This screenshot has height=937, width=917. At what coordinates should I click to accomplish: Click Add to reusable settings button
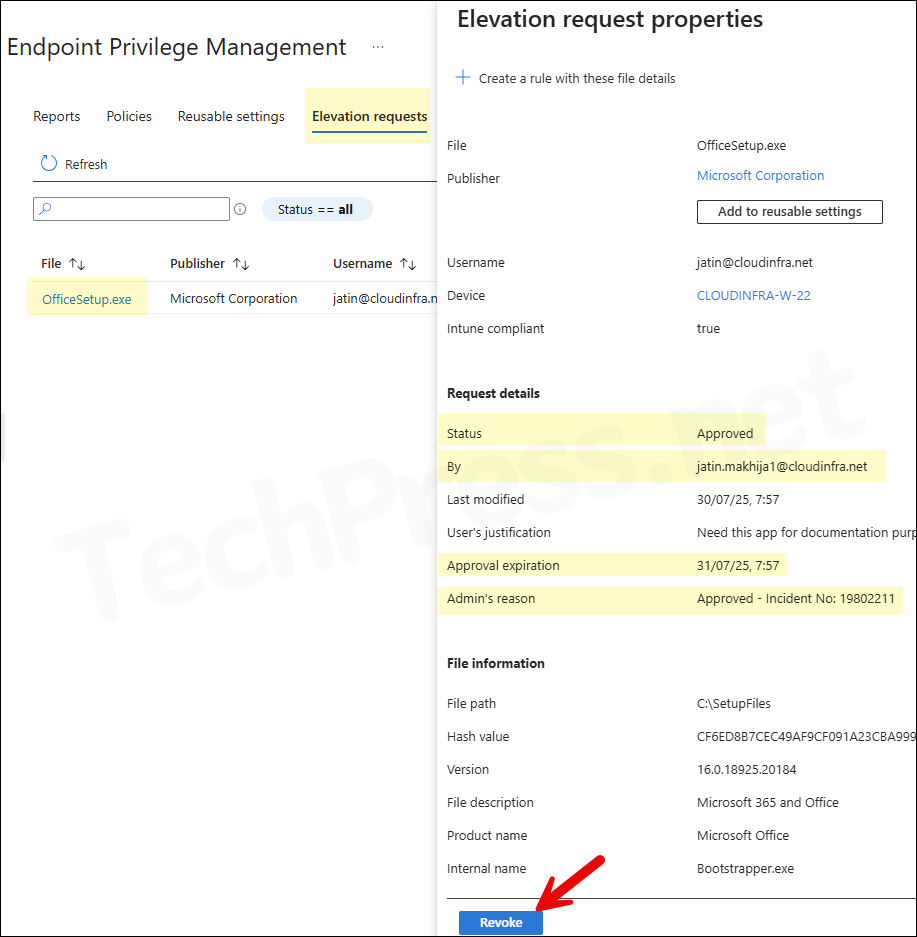click(789, 212)
